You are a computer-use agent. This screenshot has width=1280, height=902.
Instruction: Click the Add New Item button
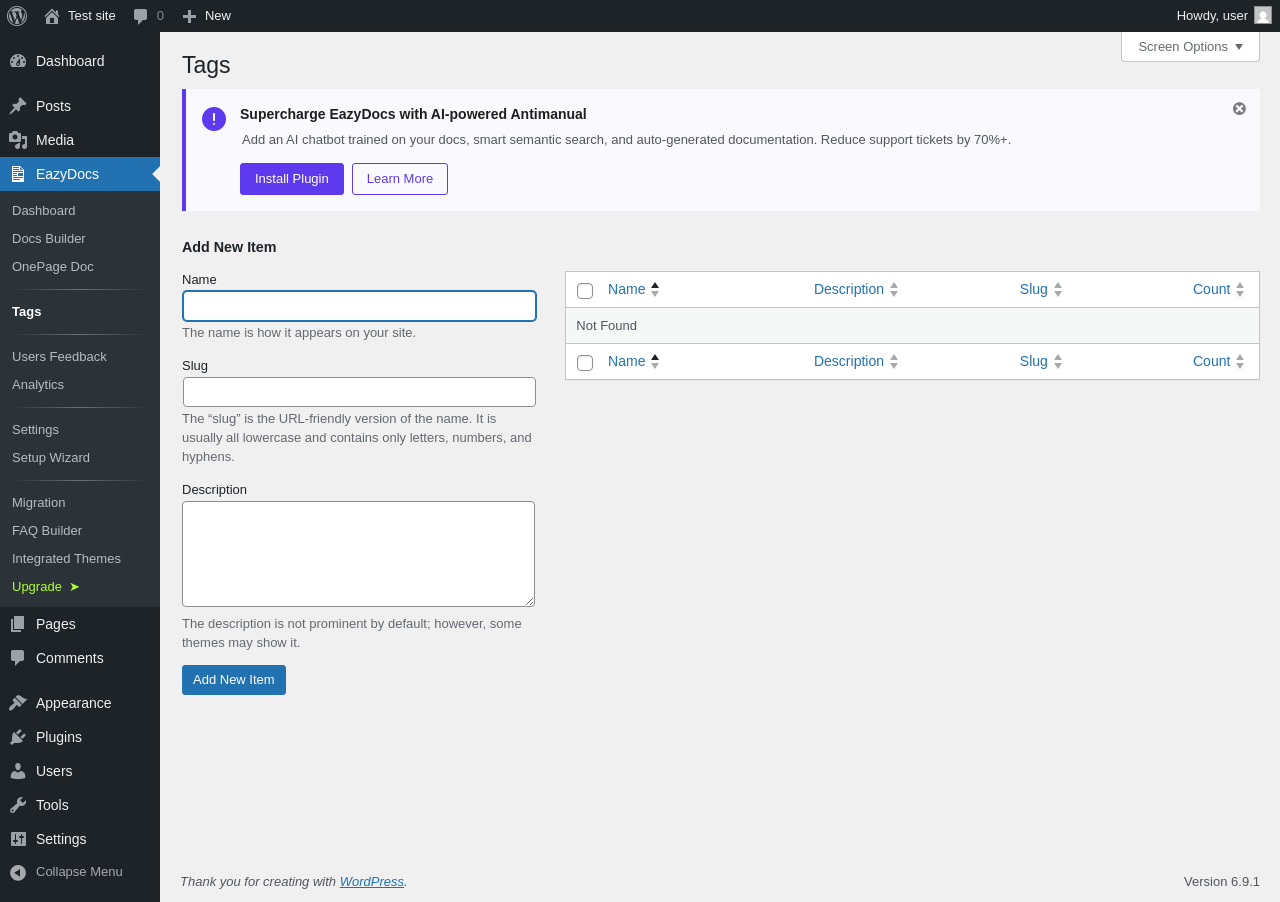[234, 680]
